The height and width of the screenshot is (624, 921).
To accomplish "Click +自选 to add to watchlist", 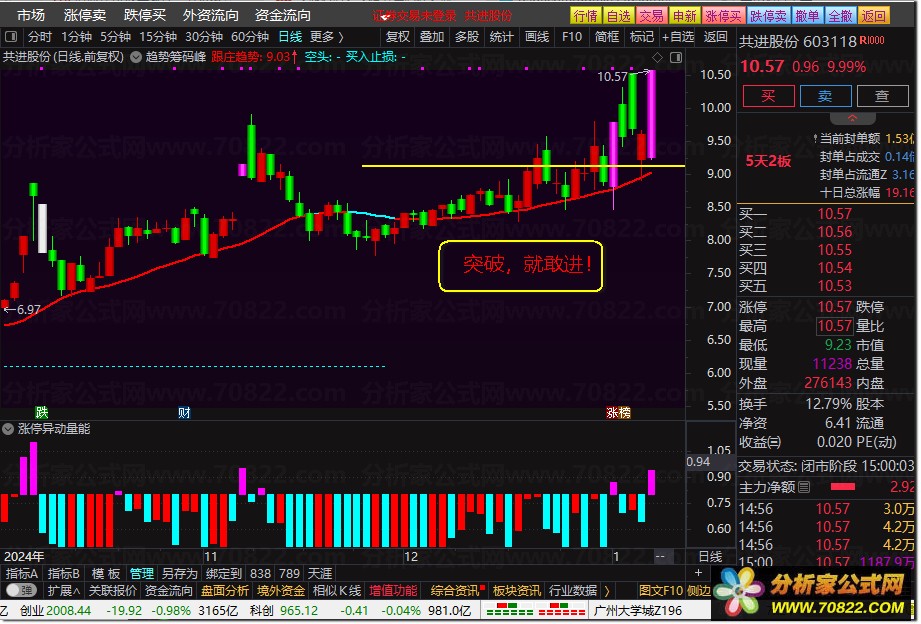I will pos(678,37).
